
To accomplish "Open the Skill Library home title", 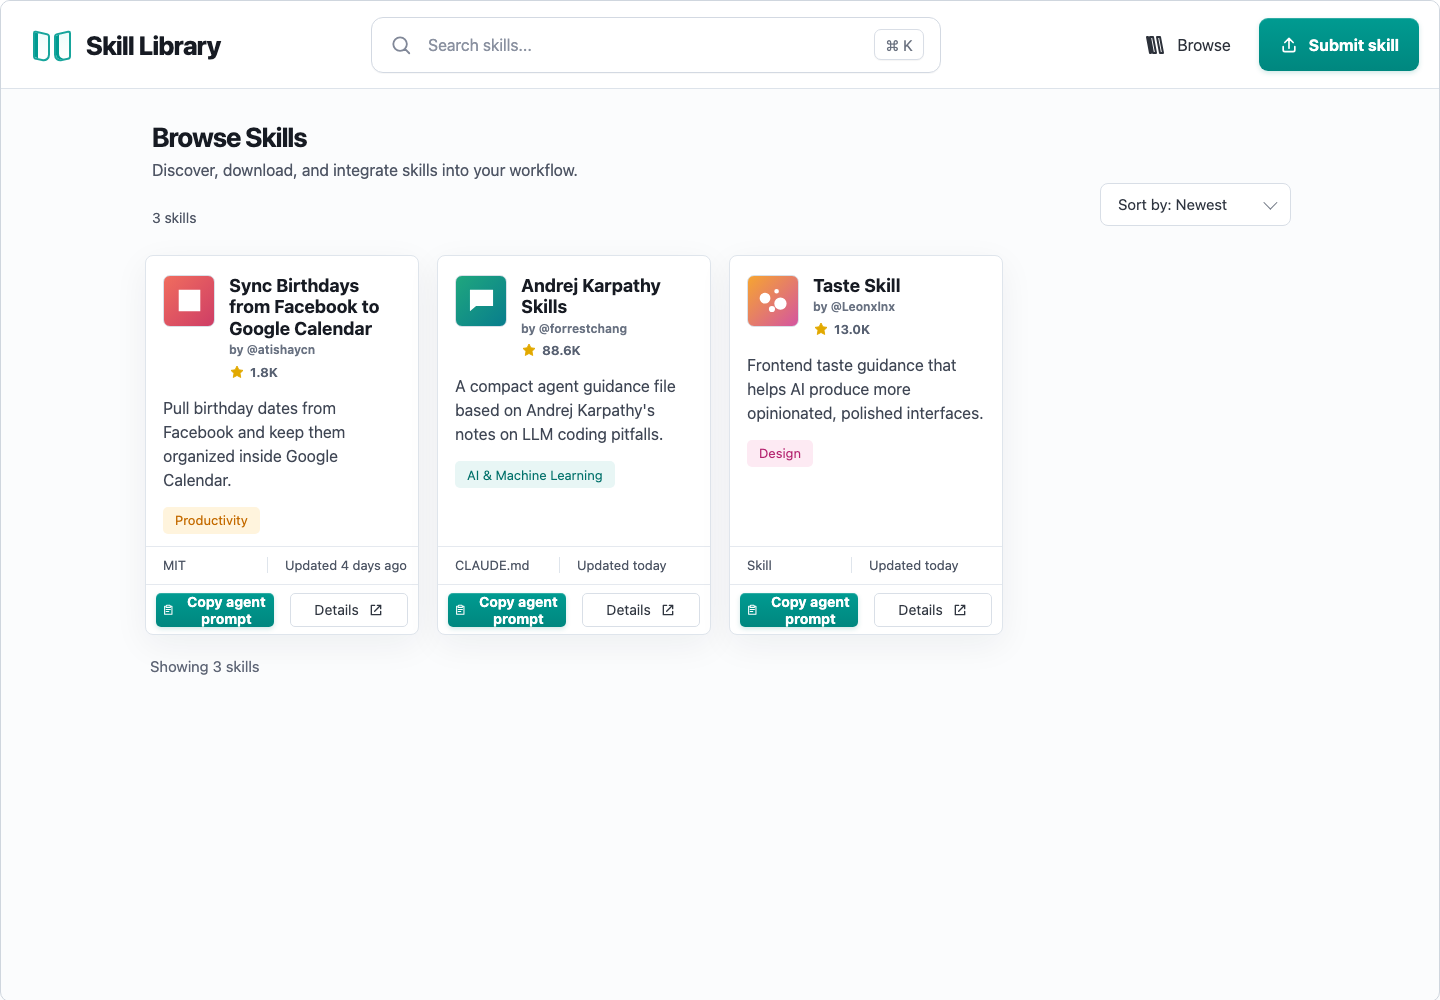I will tap(153, 46).
